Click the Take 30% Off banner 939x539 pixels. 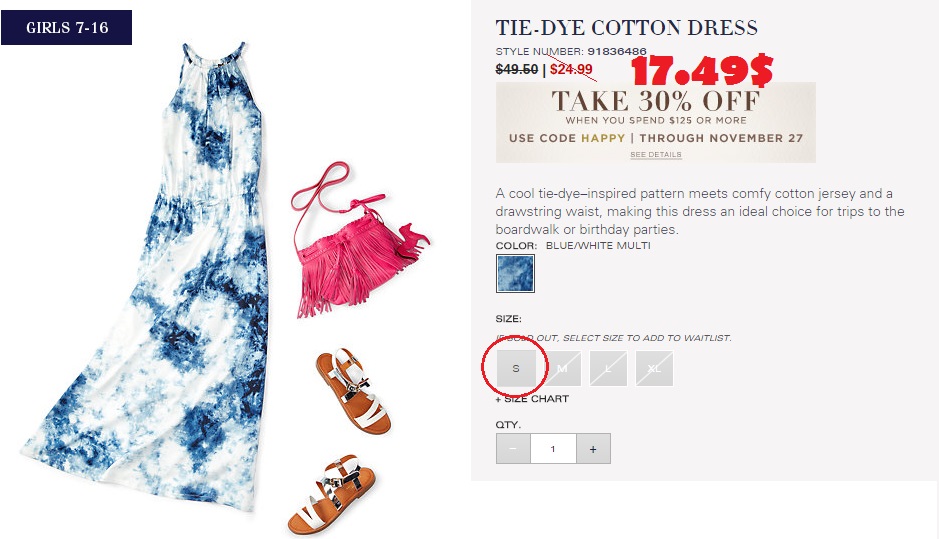(656, 122)
